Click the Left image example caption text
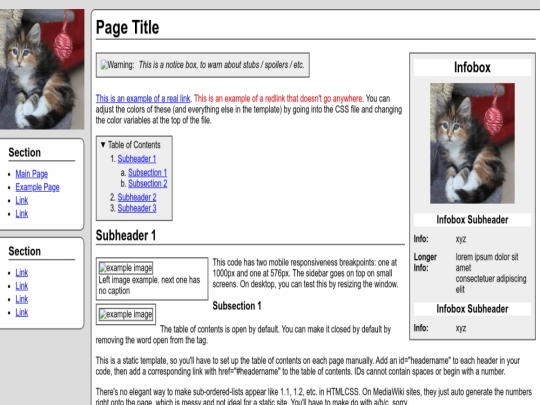Image resolution: width=540 pixels, height=405 pixels. point(149,285)
